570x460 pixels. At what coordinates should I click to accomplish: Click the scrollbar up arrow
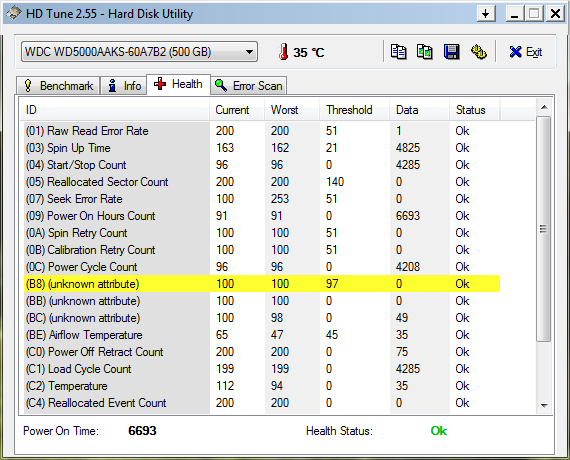tap(544, 107)
